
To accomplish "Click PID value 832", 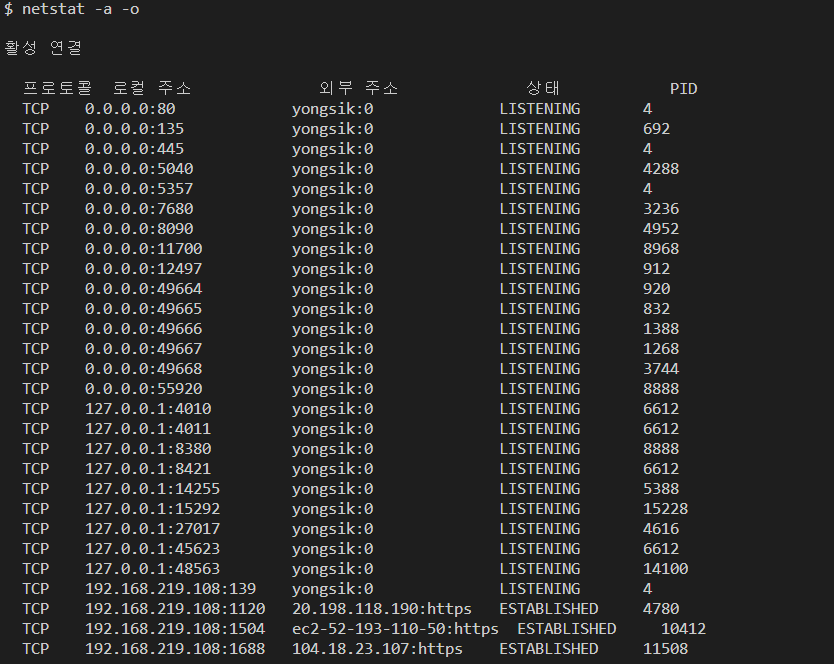I will [656, 309].
